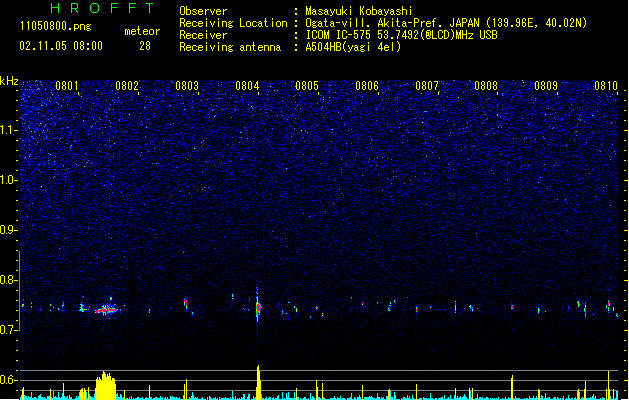Click the kHz axis unit label
This screenshot has width=629, height=400.
click(x=9, y=81)
